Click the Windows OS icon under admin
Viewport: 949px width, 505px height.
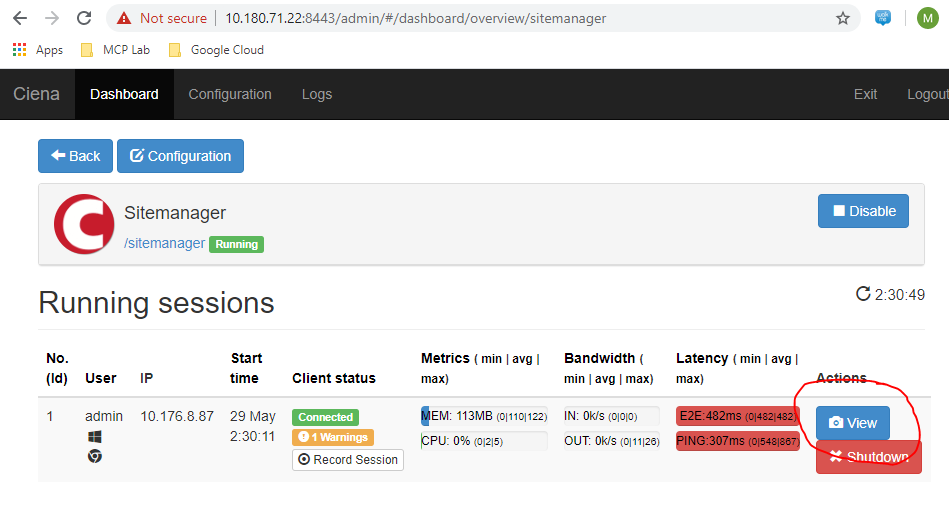pyautogui.click(x=94, y=437)
